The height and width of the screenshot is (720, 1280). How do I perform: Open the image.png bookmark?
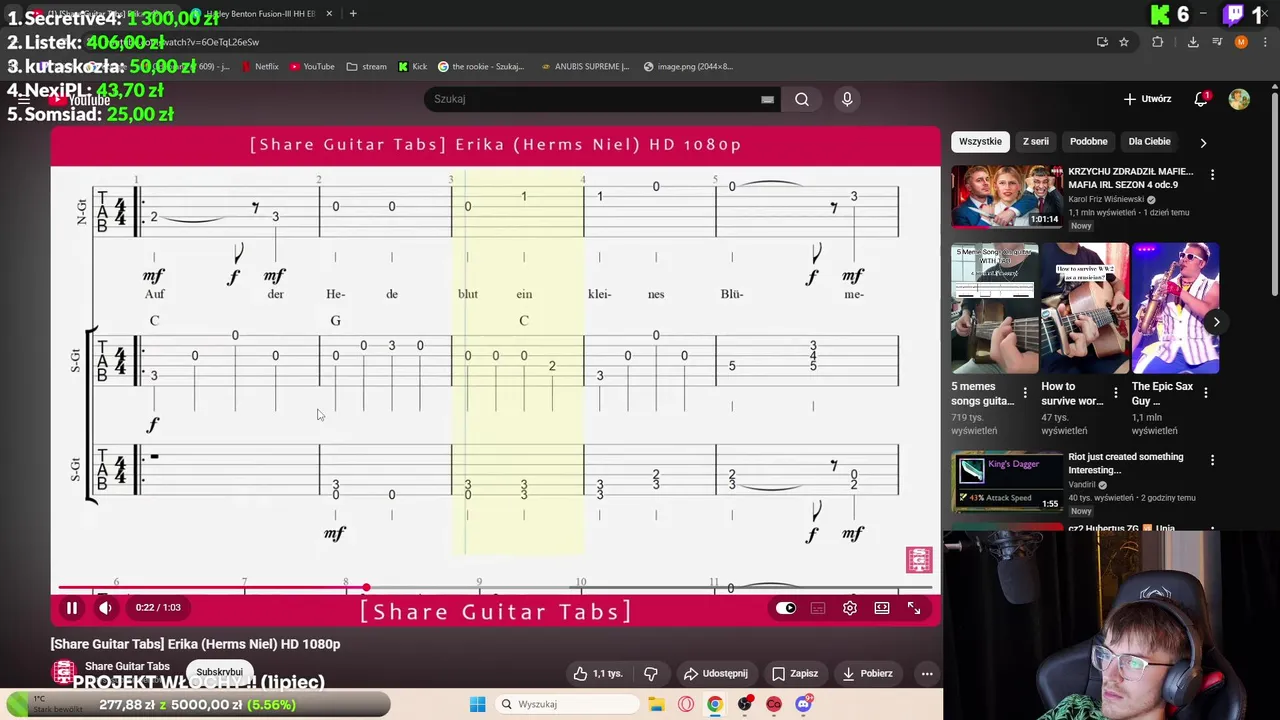click(x=688, y=67)
